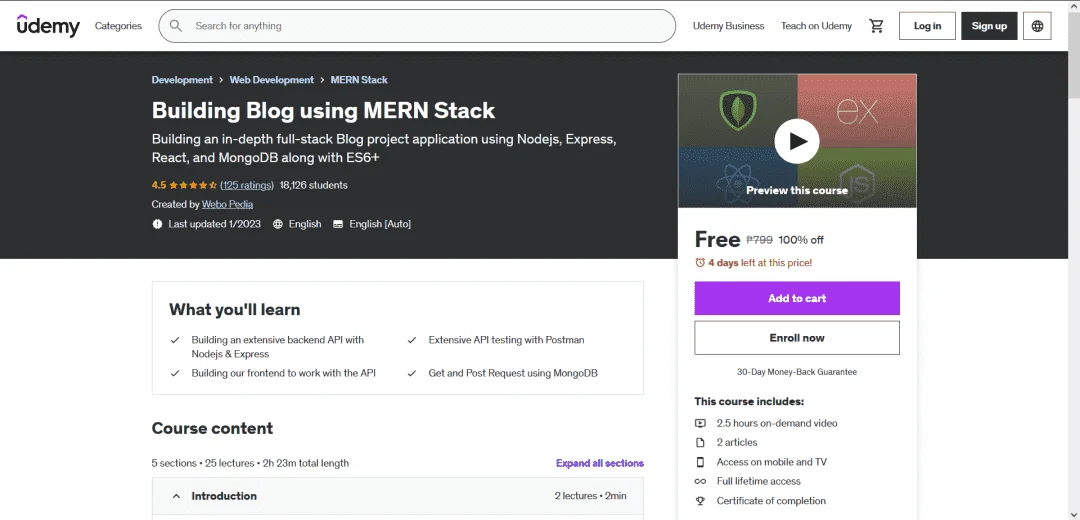Expand all sections of course content

600,464
